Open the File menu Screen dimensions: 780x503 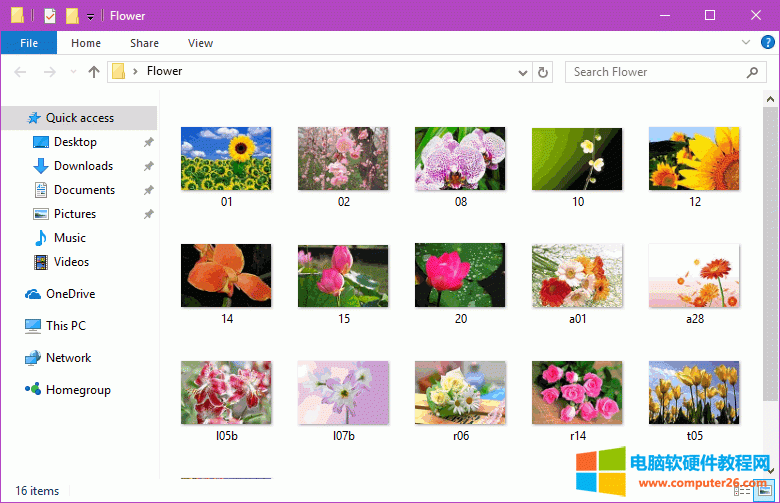29,43
